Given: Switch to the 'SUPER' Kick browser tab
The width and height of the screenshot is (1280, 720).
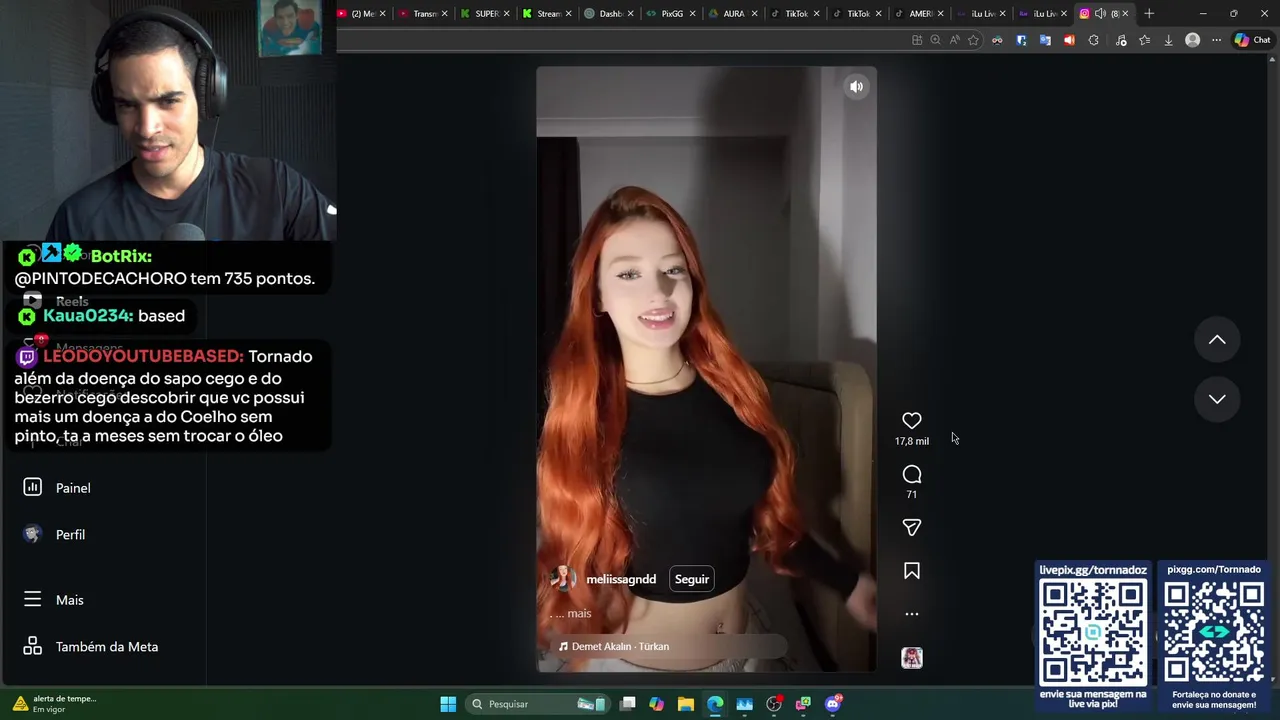Looking at the screenshot, I should 486,13.
